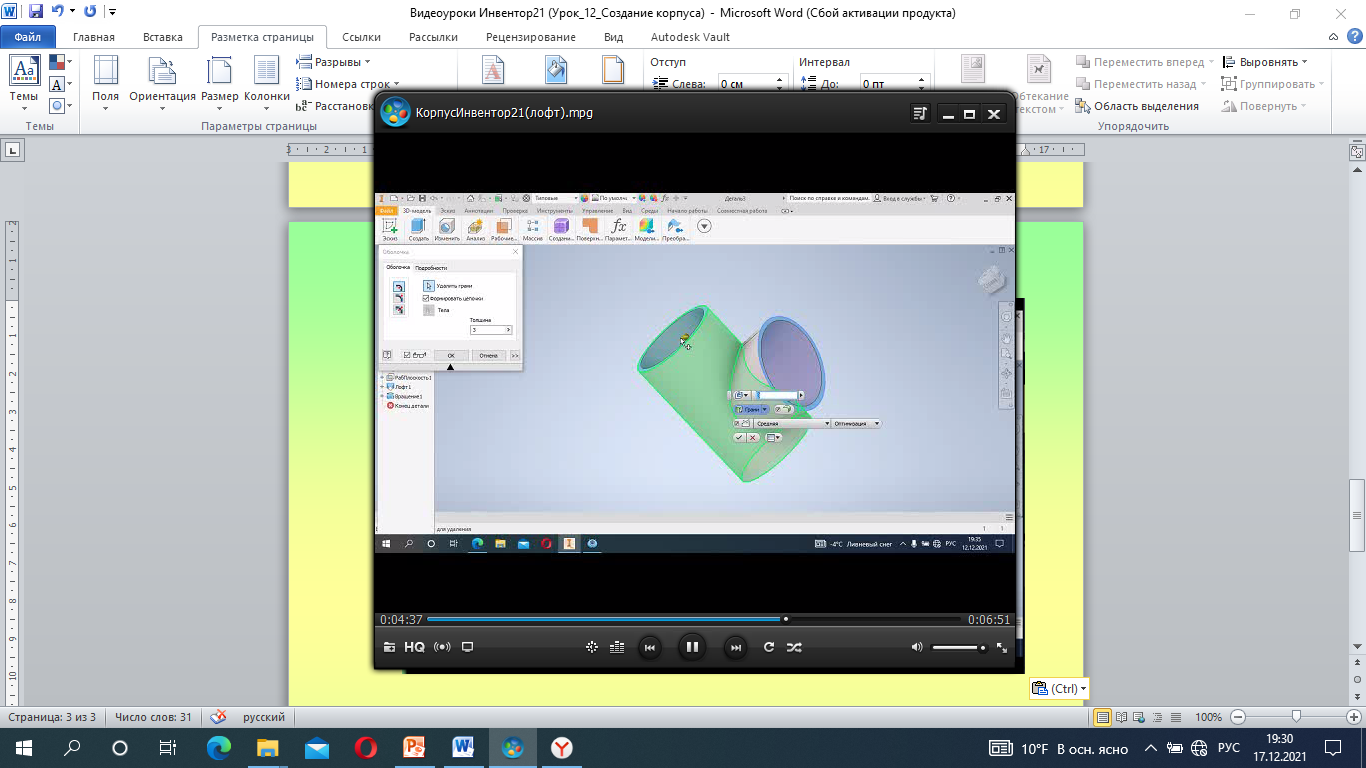Open the Файл tab in Word
This screenshot has width=1366, height=768.
point(28,37)
